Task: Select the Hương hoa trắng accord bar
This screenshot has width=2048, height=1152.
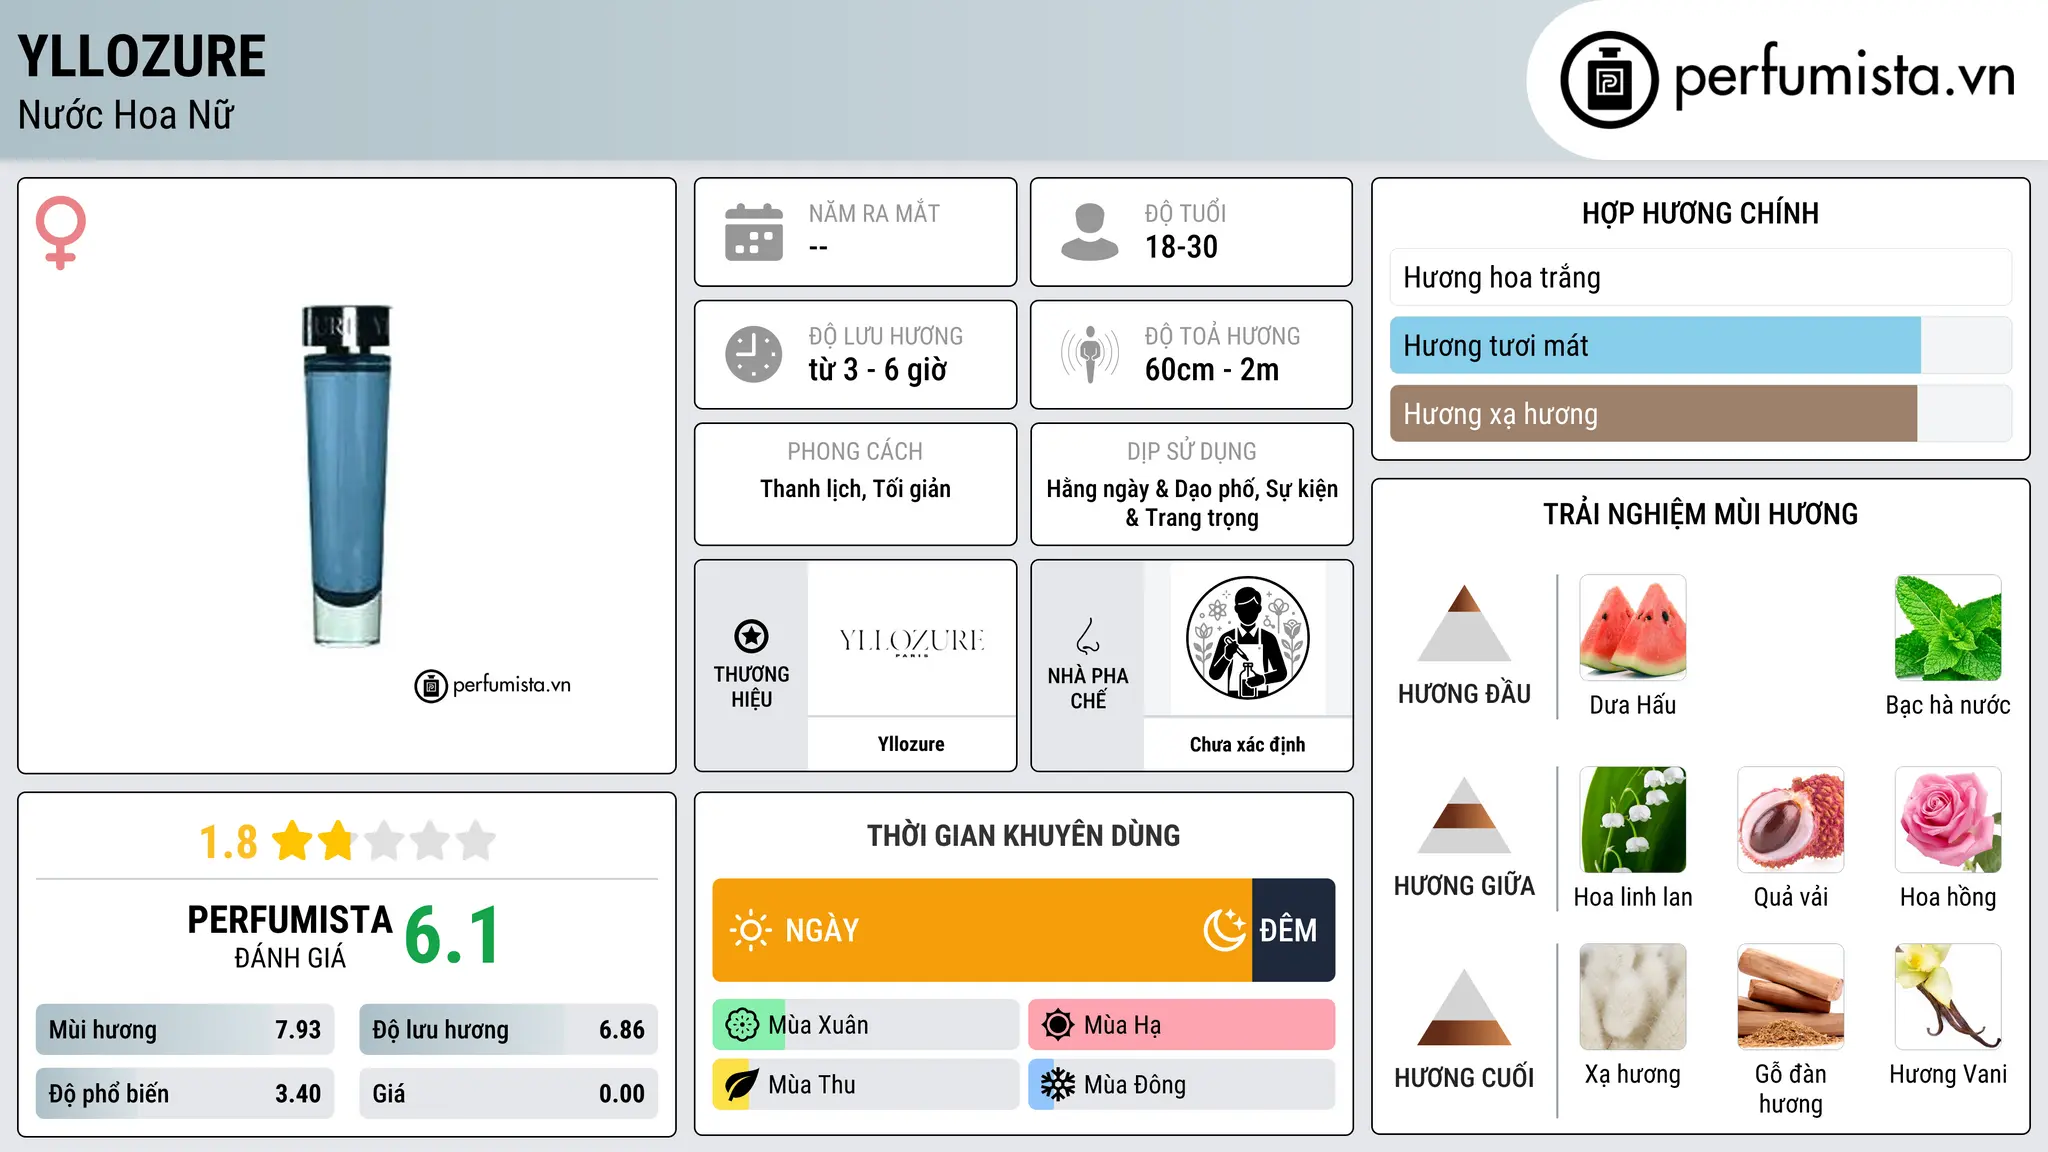Action: click(1700, 277)
